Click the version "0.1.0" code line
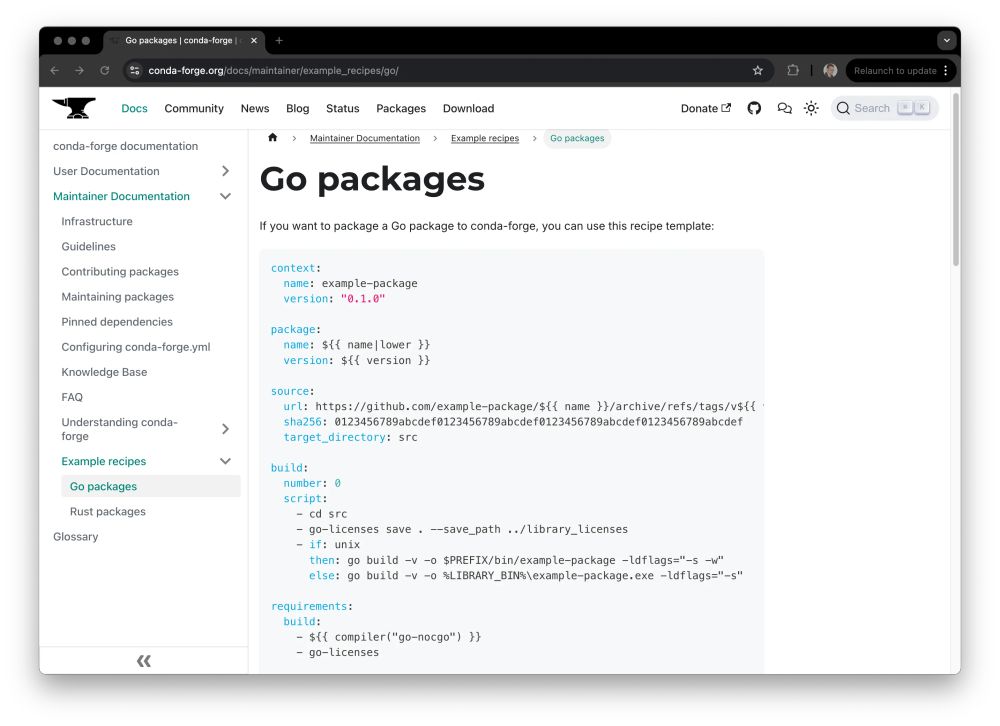Image resolution: width=1000 pixels, height=726 pixels. [334, 299]
